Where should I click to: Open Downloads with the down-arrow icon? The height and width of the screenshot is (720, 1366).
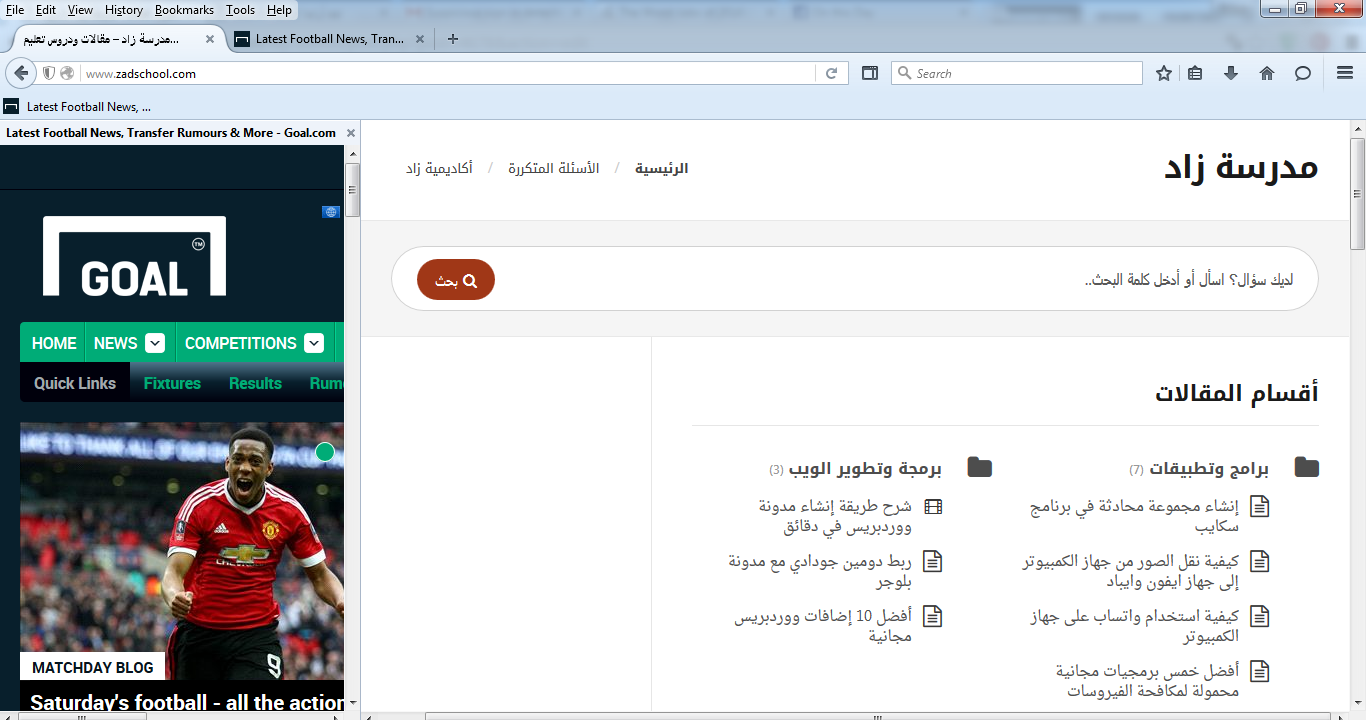[1231, 72]
